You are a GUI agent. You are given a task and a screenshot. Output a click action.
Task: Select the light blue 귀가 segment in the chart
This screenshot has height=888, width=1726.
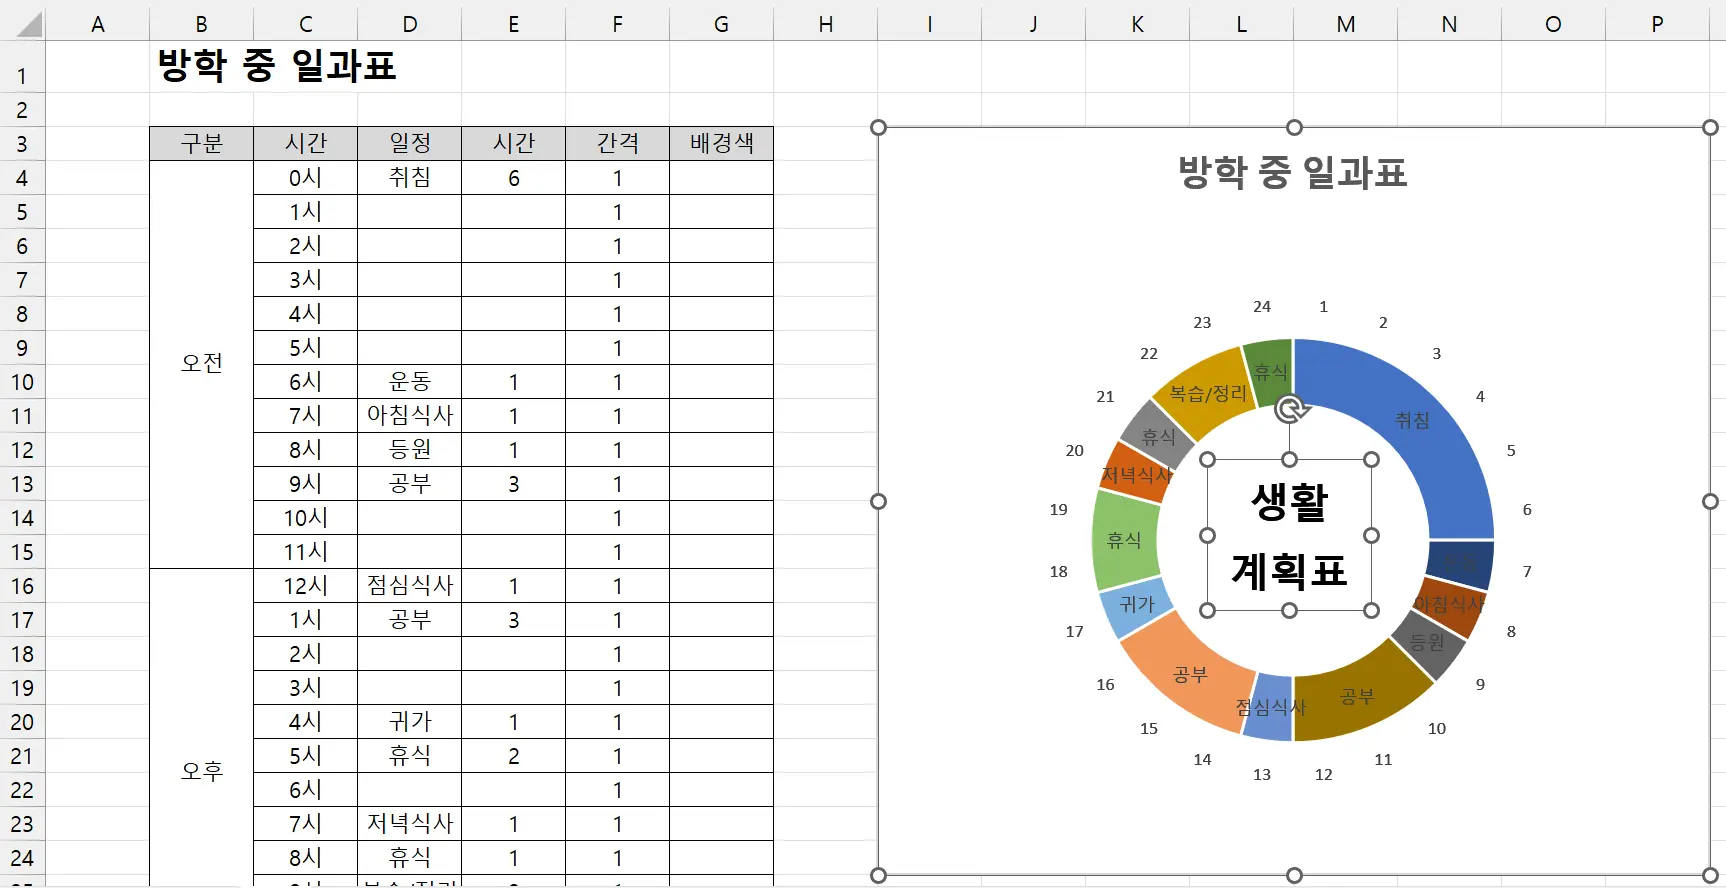[x=1136, y=605]
